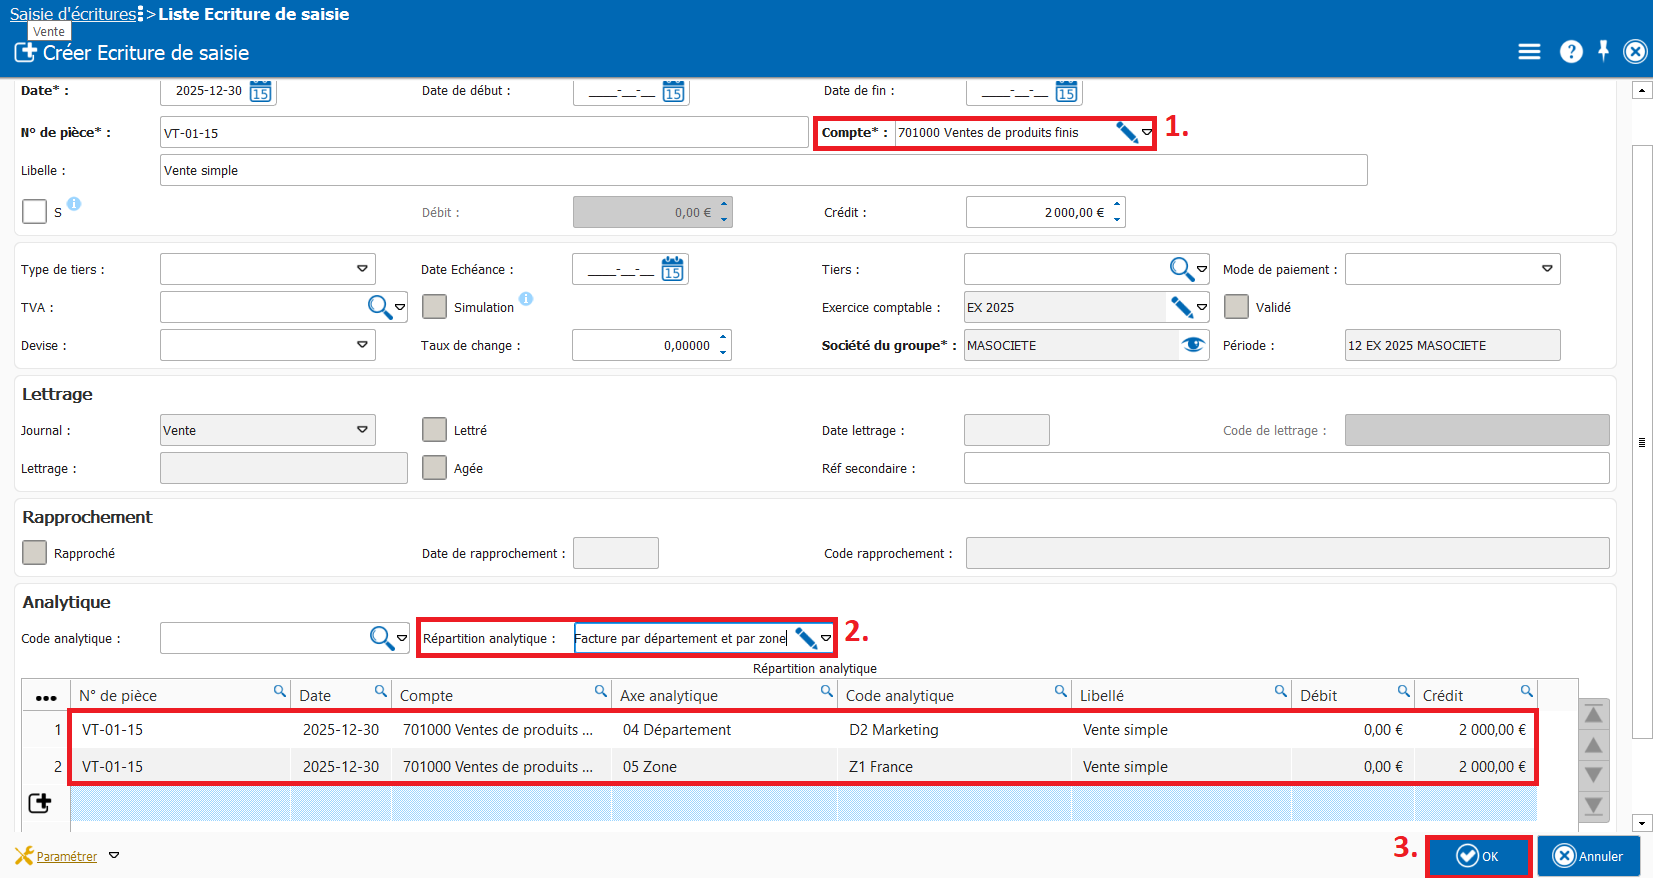Viewport: 1653px width, 878px height.
Task: Open the calendar picker for Date de début
Action: point(673,92)
